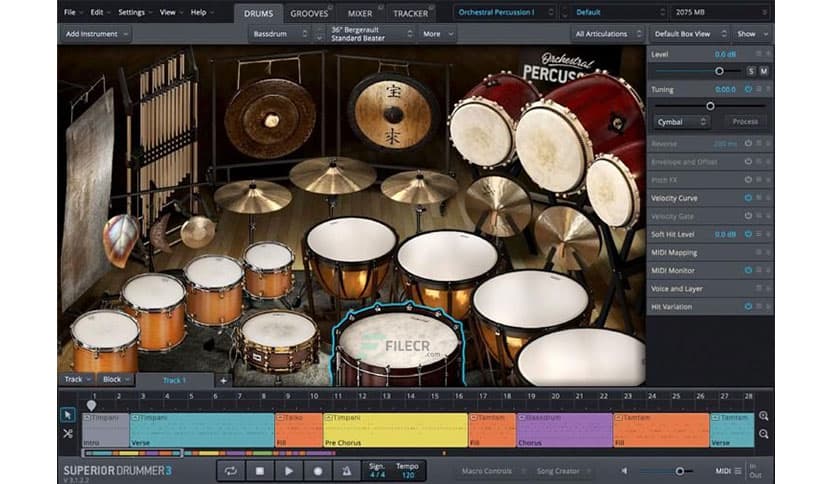
Task: Select the scissors cut tool
Action: [68, 434]
